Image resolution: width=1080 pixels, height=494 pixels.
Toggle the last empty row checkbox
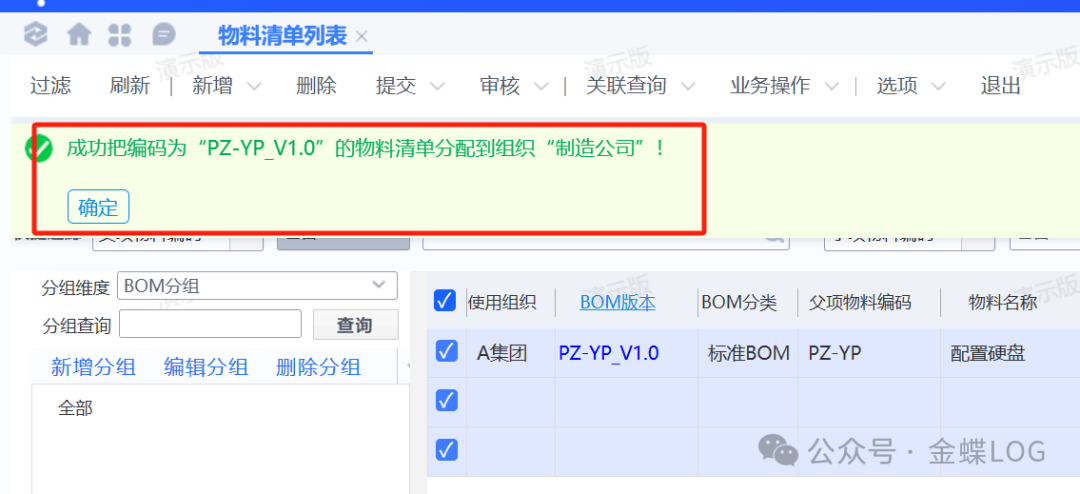click(x=446, y=450)
